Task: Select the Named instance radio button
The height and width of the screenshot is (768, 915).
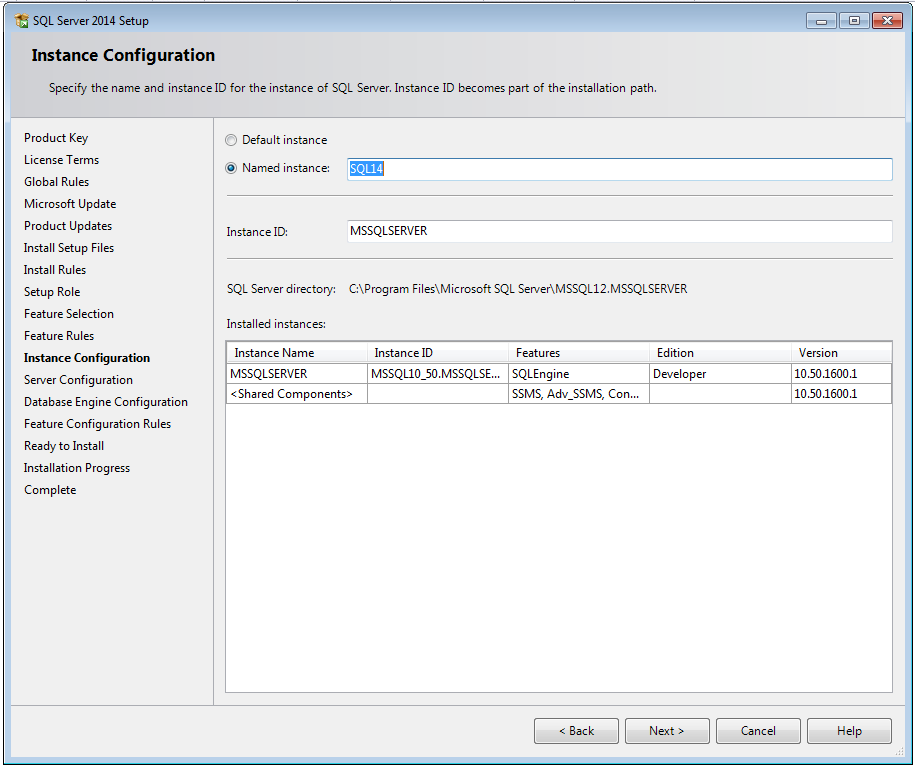Action: (x=231, y=168)
